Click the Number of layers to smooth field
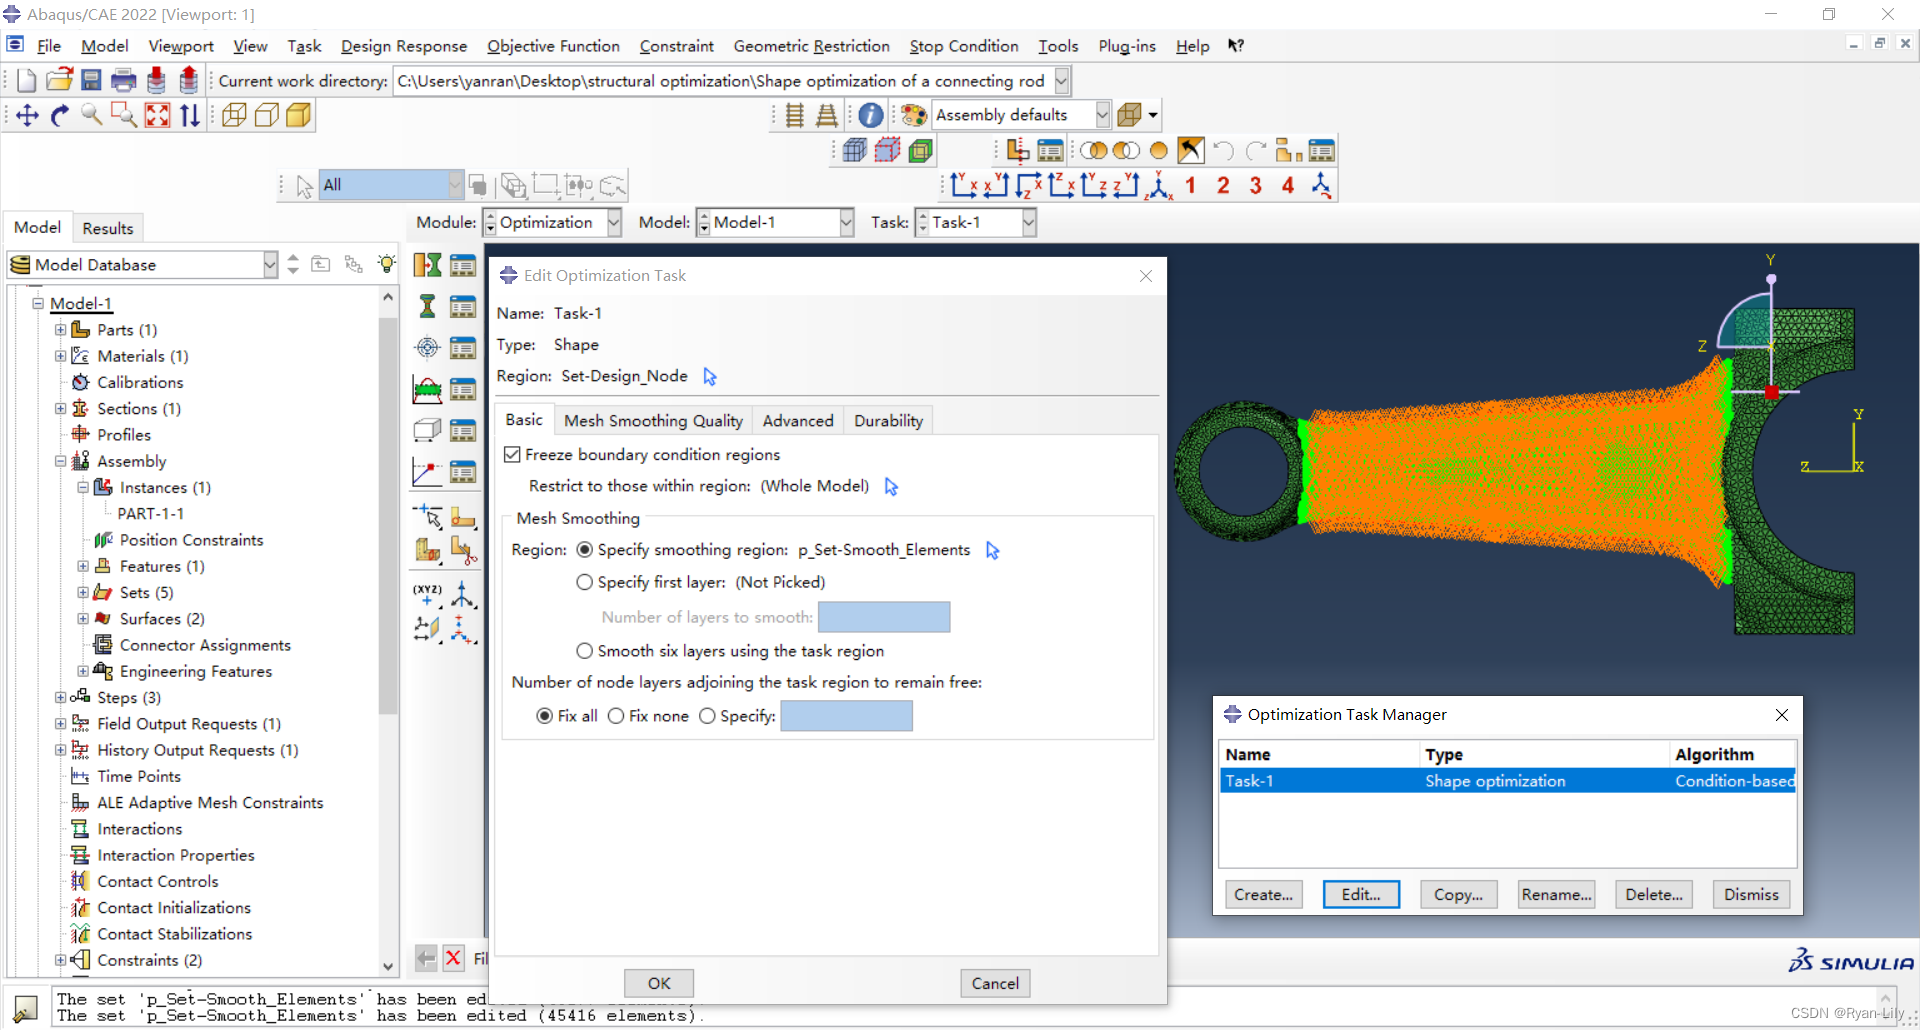 click(884, 617)
